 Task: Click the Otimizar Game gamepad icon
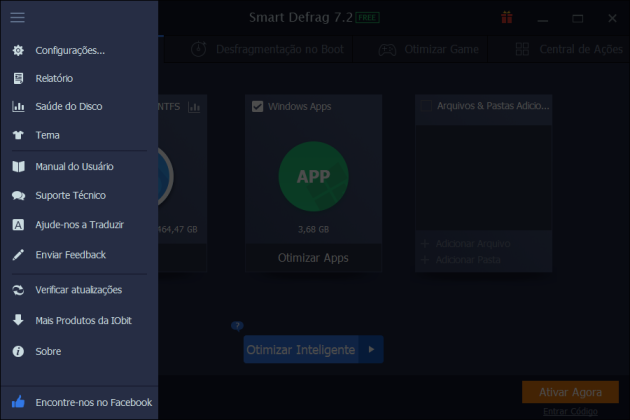pos(387,49)
